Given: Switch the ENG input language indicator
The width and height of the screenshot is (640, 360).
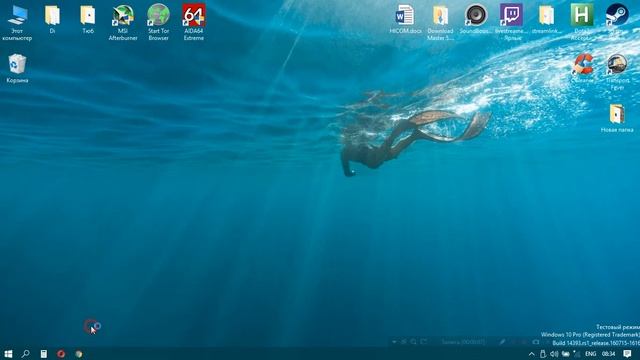Looking at the screenshot, I should (590, 354).
